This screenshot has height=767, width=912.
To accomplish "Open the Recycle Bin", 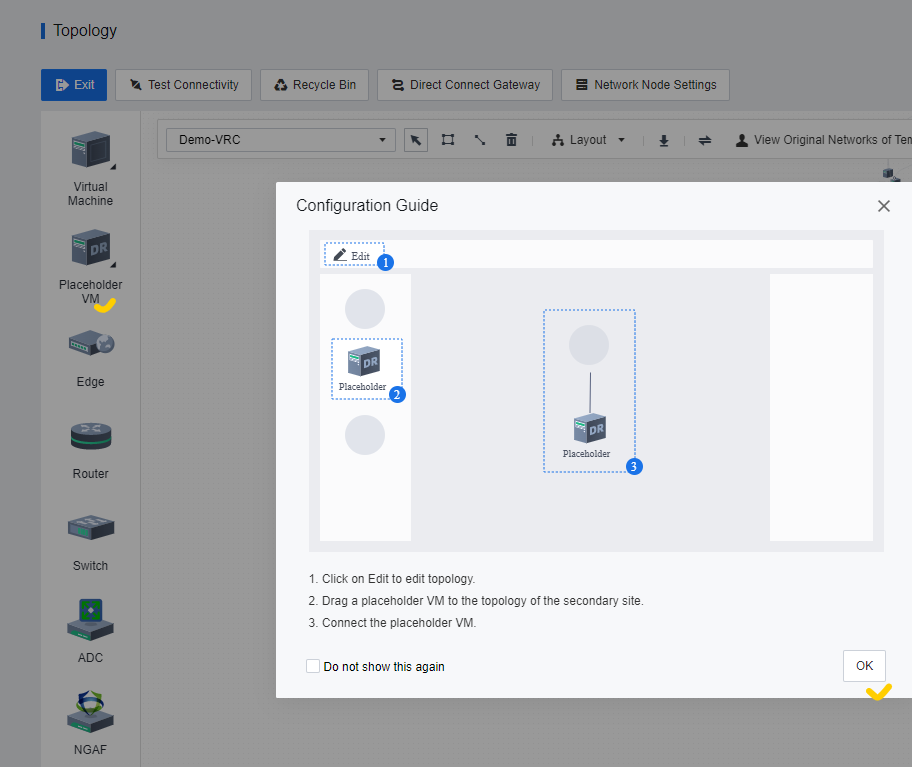I will point(314,85).
